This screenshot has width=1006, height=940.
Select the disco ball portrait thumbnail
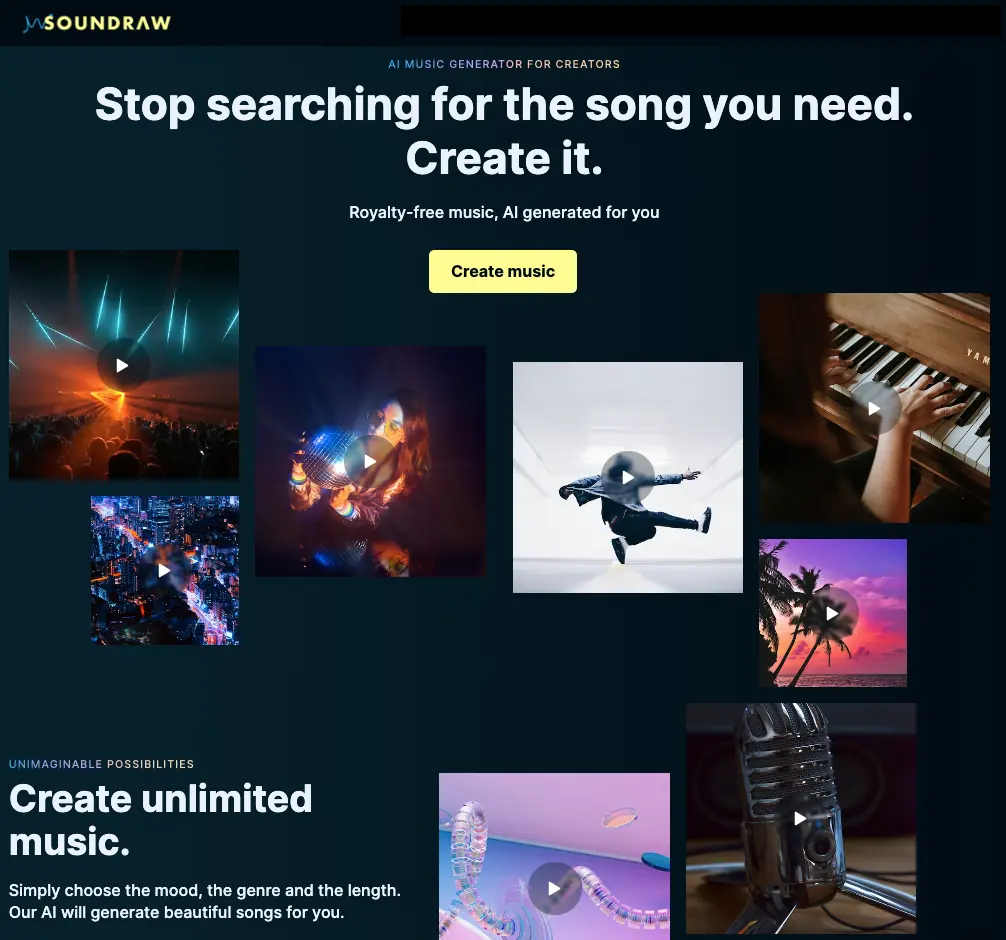coord(370,461)
